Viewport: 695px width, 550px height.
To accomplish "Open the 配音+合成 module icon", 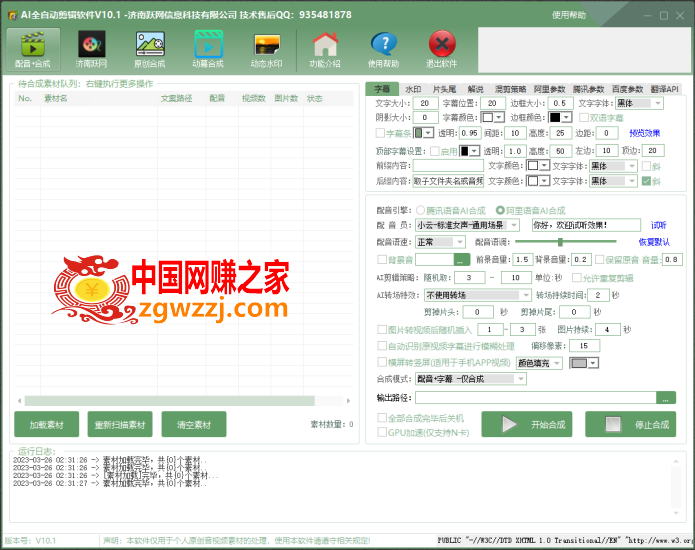I will [33, 49].
